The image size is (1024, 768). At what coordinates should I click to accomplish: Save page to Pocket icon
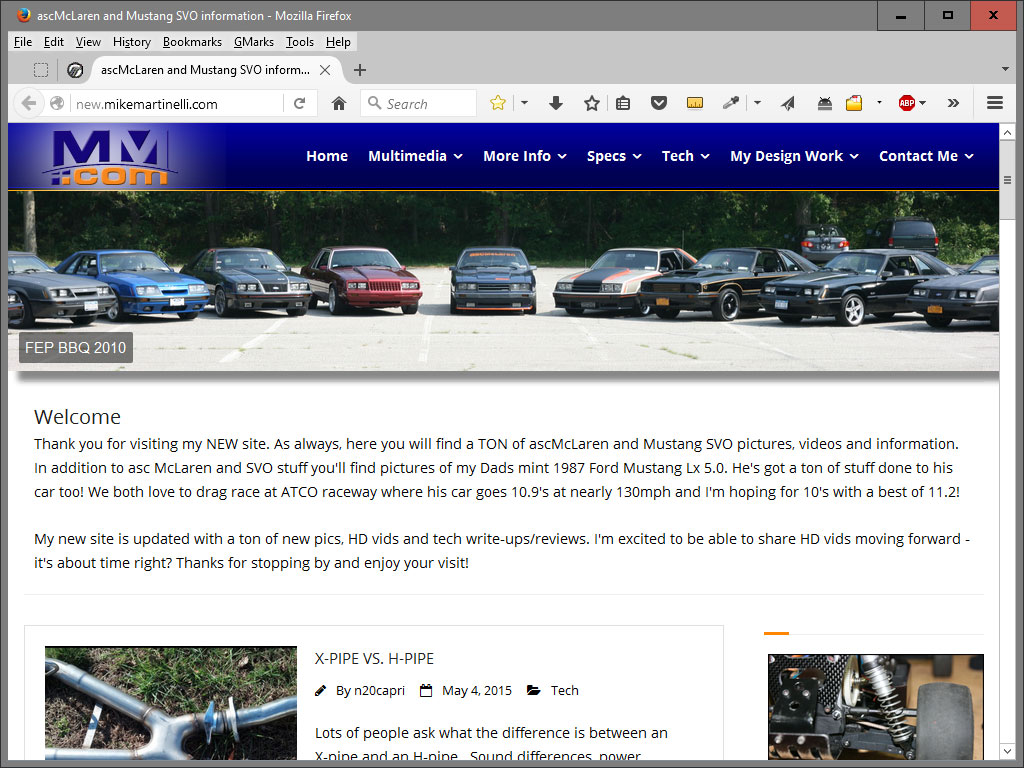pos(659,103)
